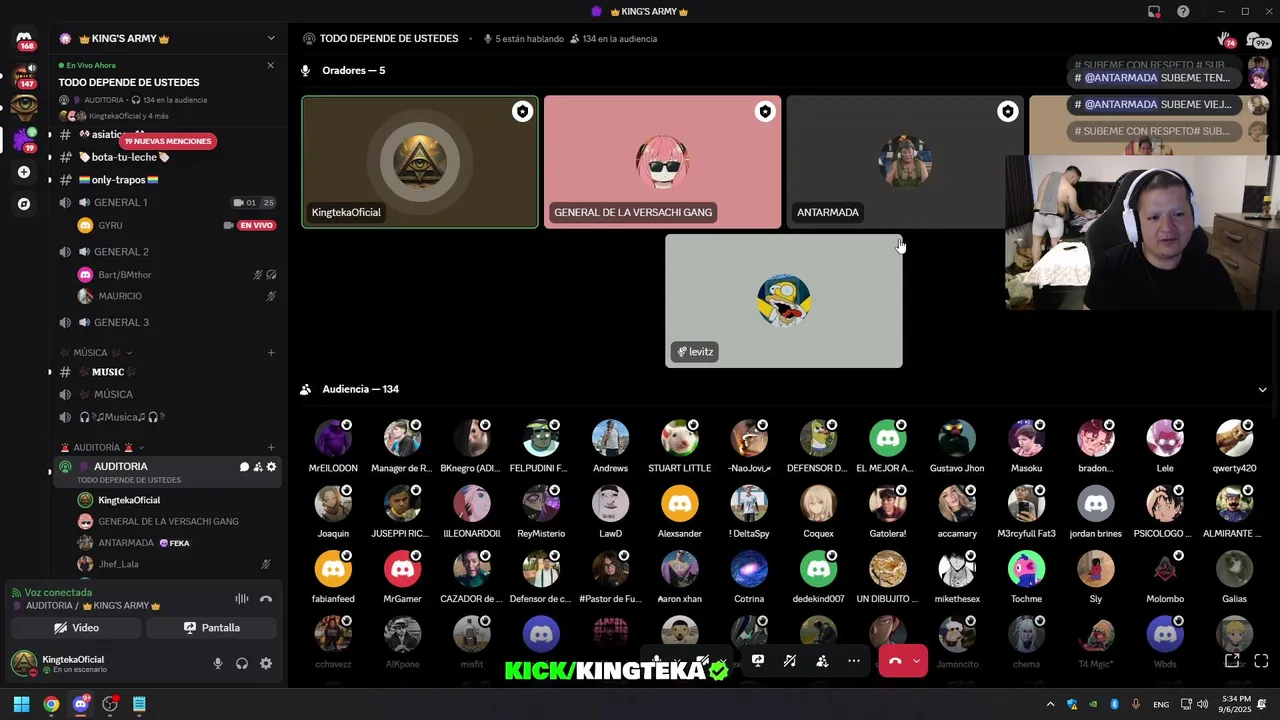Open the Discover servers compass icon
The width and height of the screenshot is (1280, 720).
coord(24,204)
